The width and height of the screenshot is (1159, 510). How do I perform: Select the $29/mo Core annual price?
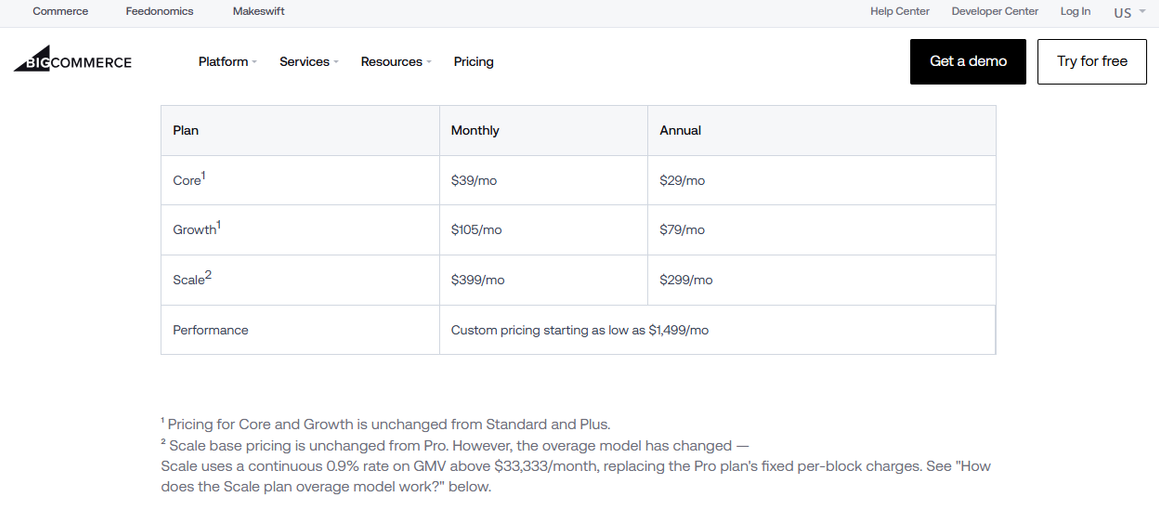(x=682, y=181)
